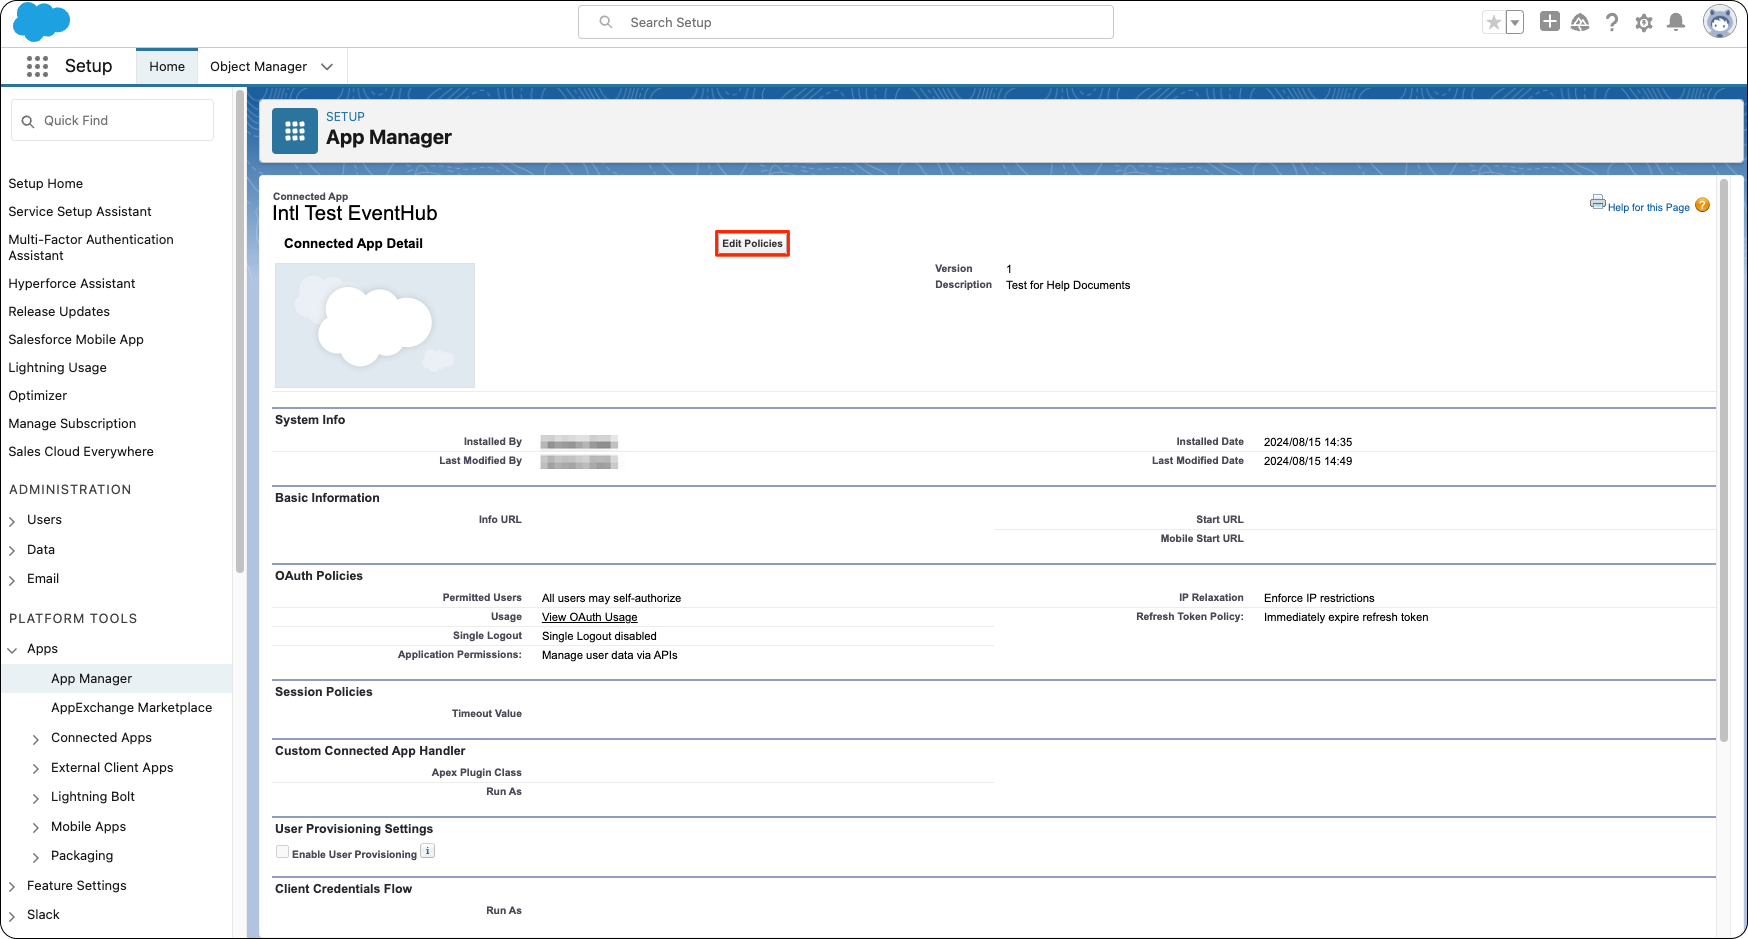Screen dimensions: 1748x939
Task: Click Last Modified Date value 2024/08/15 14:49
Action: point(1308,461)
